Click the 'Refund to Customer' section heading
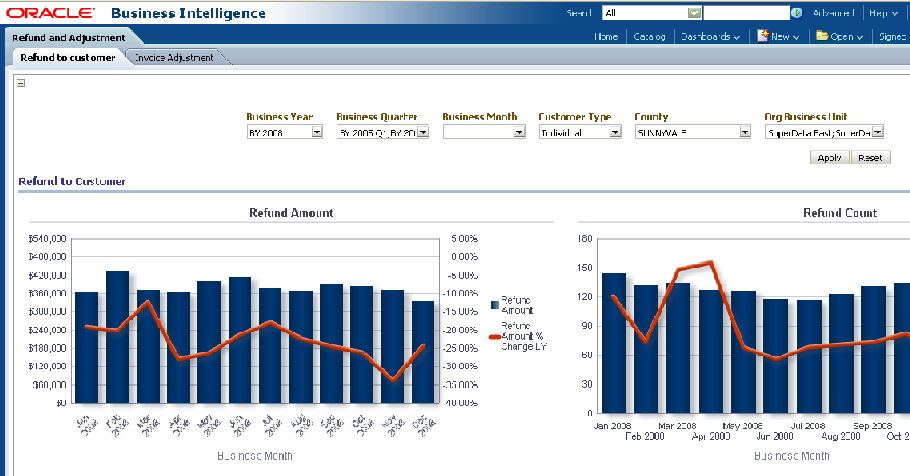This screenshot has width=910, height=476. click(71, 181)
